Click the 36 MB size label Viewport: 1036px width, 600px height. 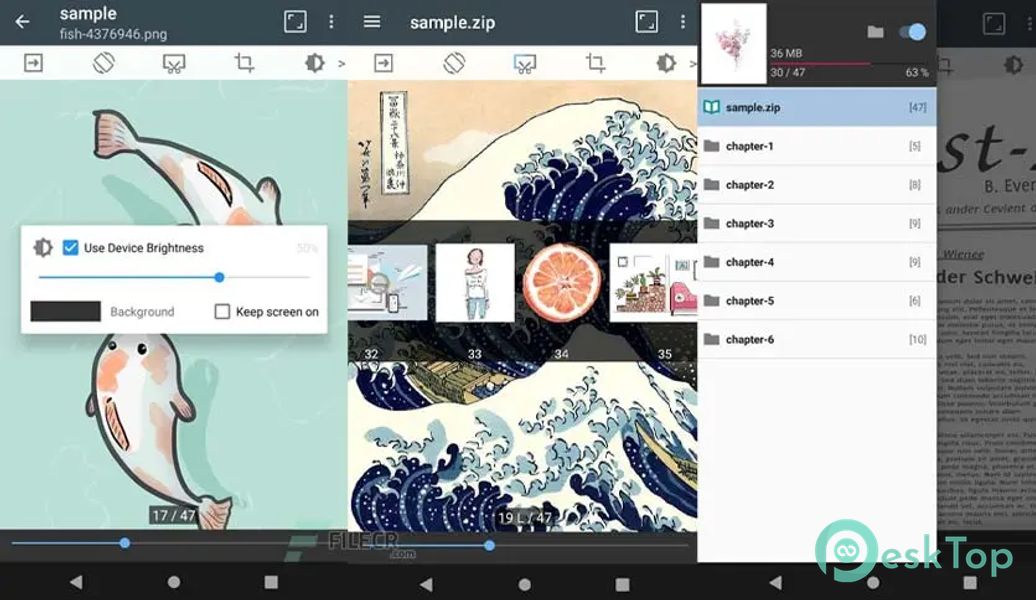(786, 53)
